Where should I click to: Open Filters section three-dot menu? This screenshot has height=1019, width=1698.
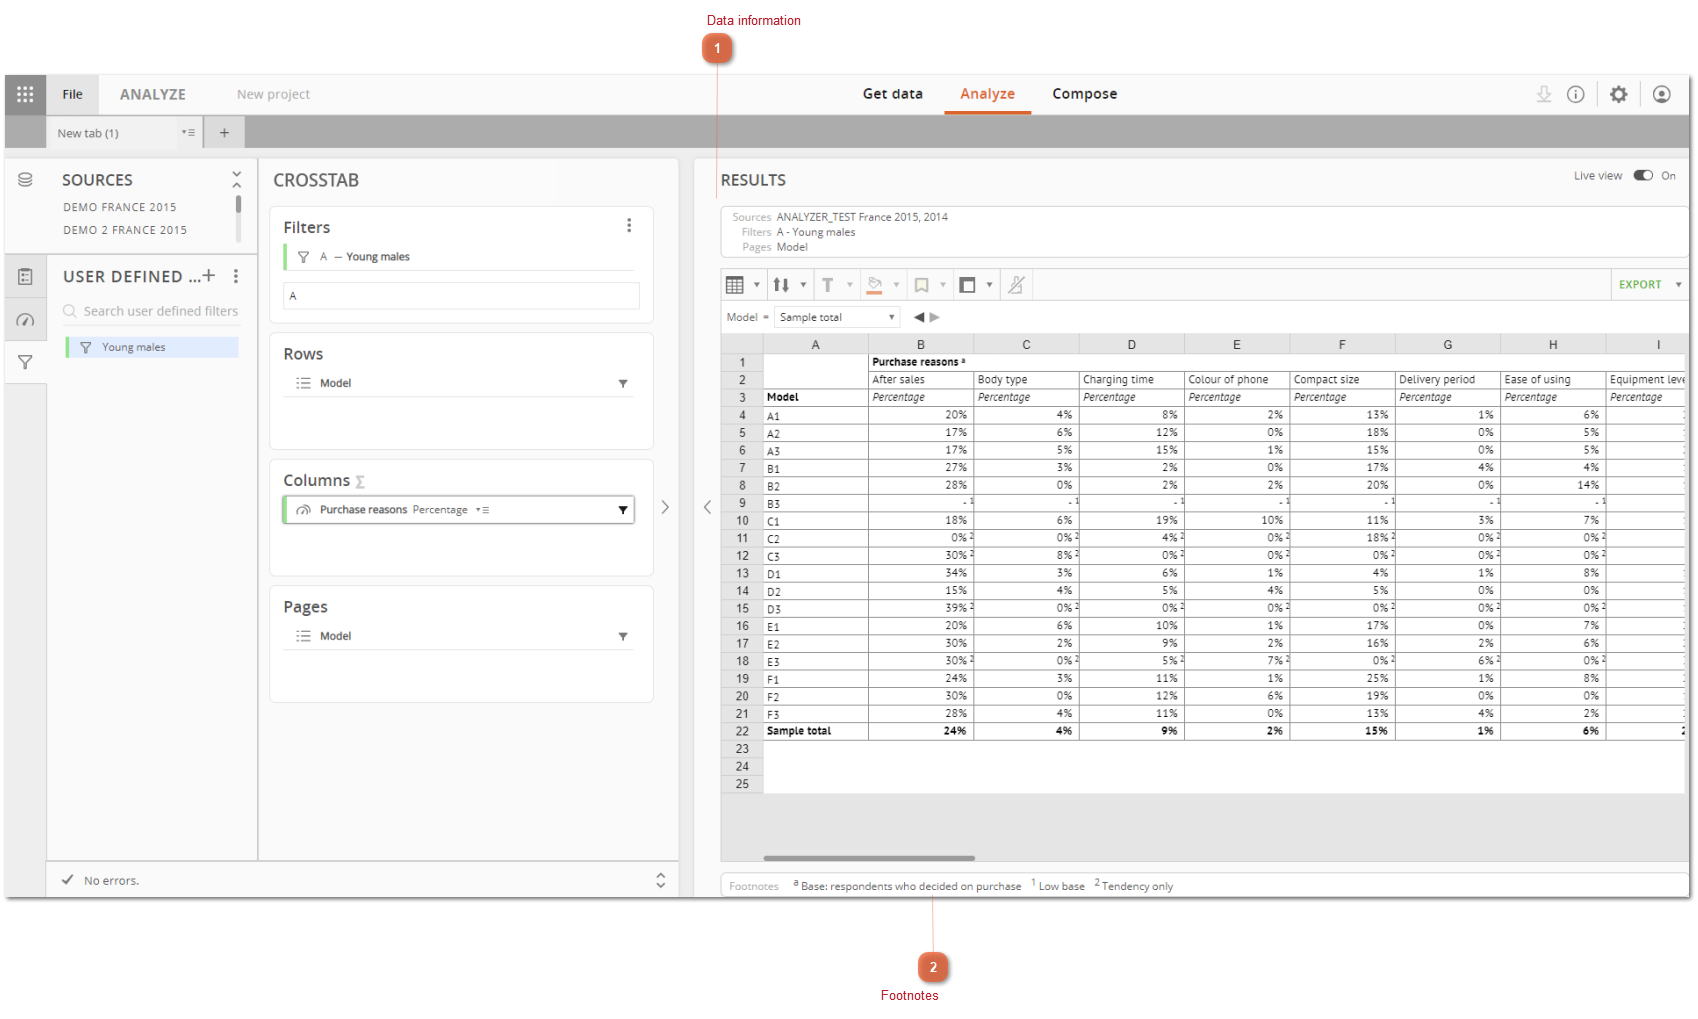point(629,226)
